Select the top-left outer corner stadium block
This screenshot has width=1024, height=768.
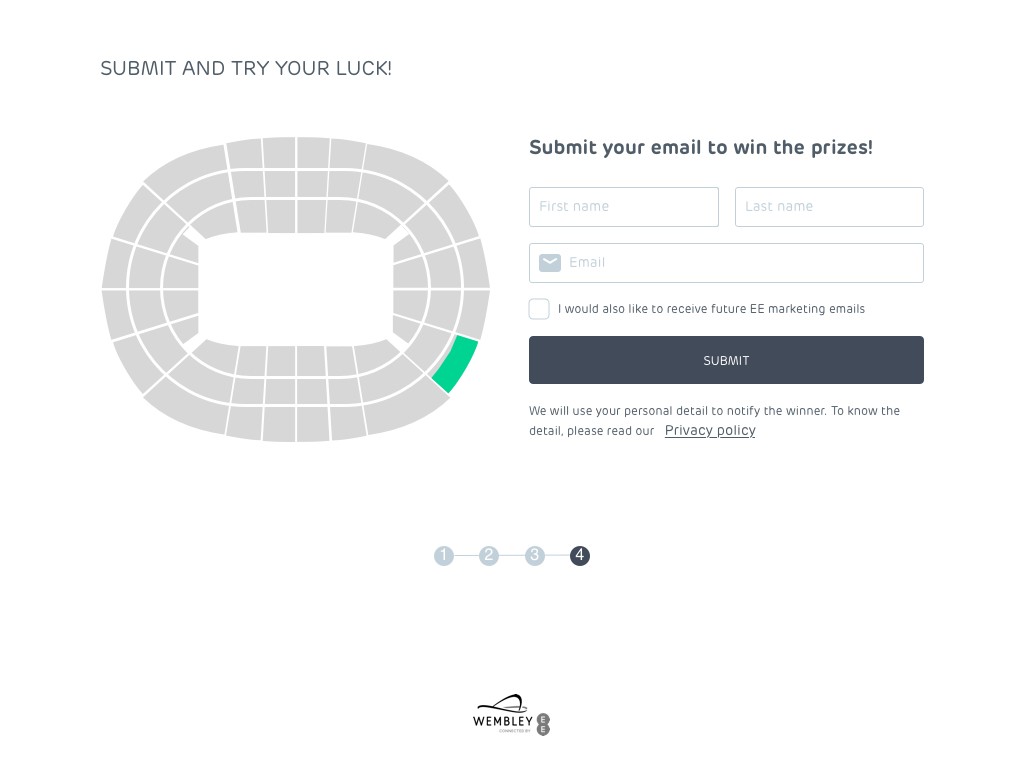(x=185, y=170)
